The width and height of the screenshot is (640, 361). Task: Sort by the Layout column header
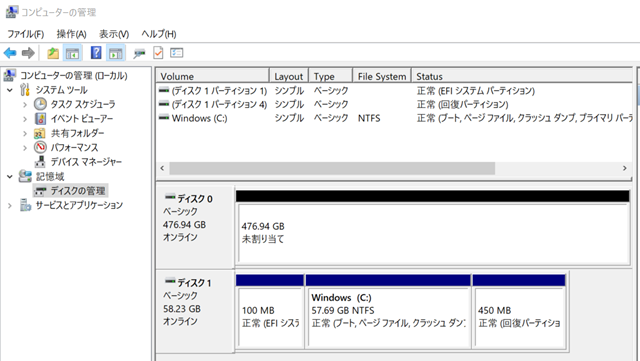(x=289, y=76)
